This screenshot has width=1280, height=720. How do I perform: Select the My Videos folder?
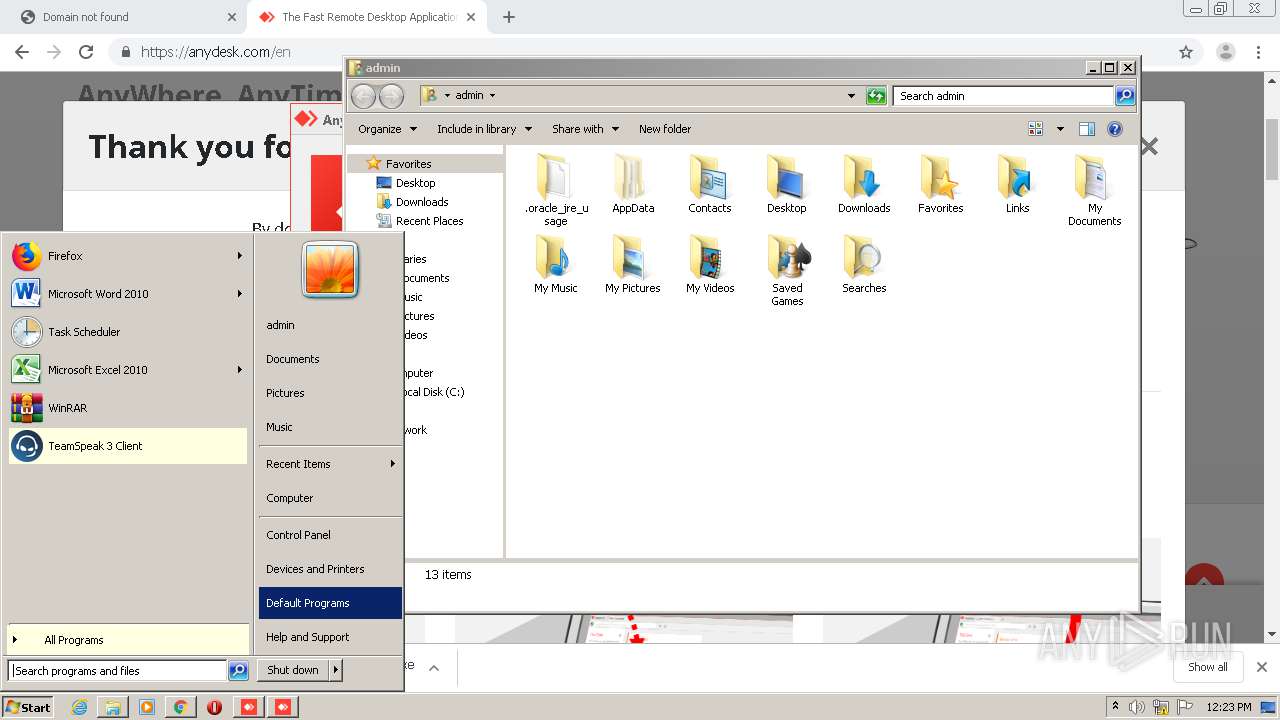point(710,264)
